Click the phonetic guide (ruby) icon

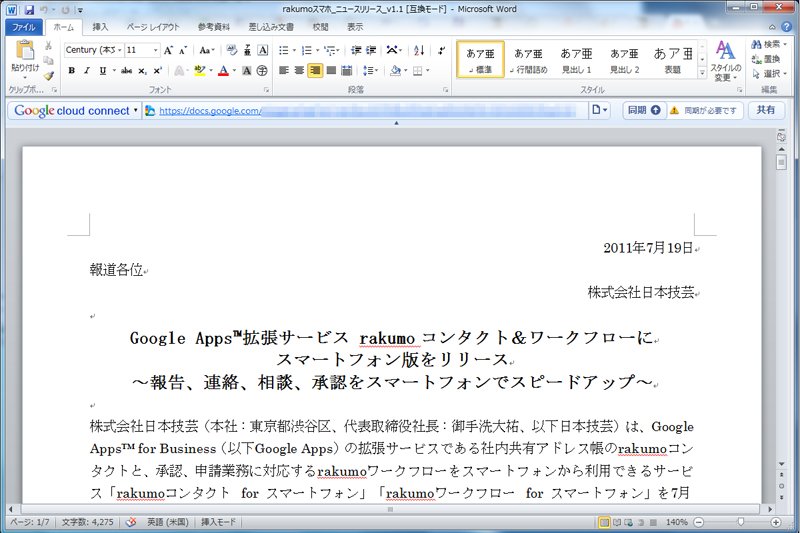tap(247, 50)
